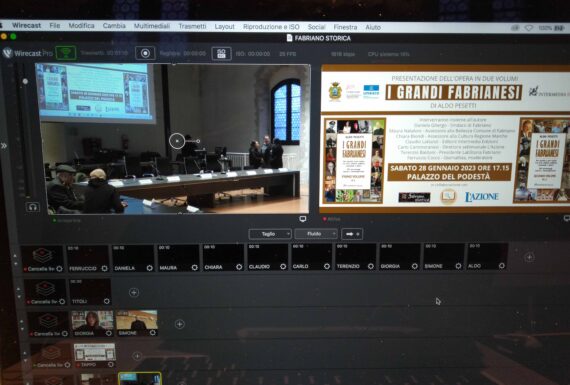Start streaming with the green broadcast icon
Viewport: 570px width, 385px height.
pyautogui.click(x=66, y=53)
